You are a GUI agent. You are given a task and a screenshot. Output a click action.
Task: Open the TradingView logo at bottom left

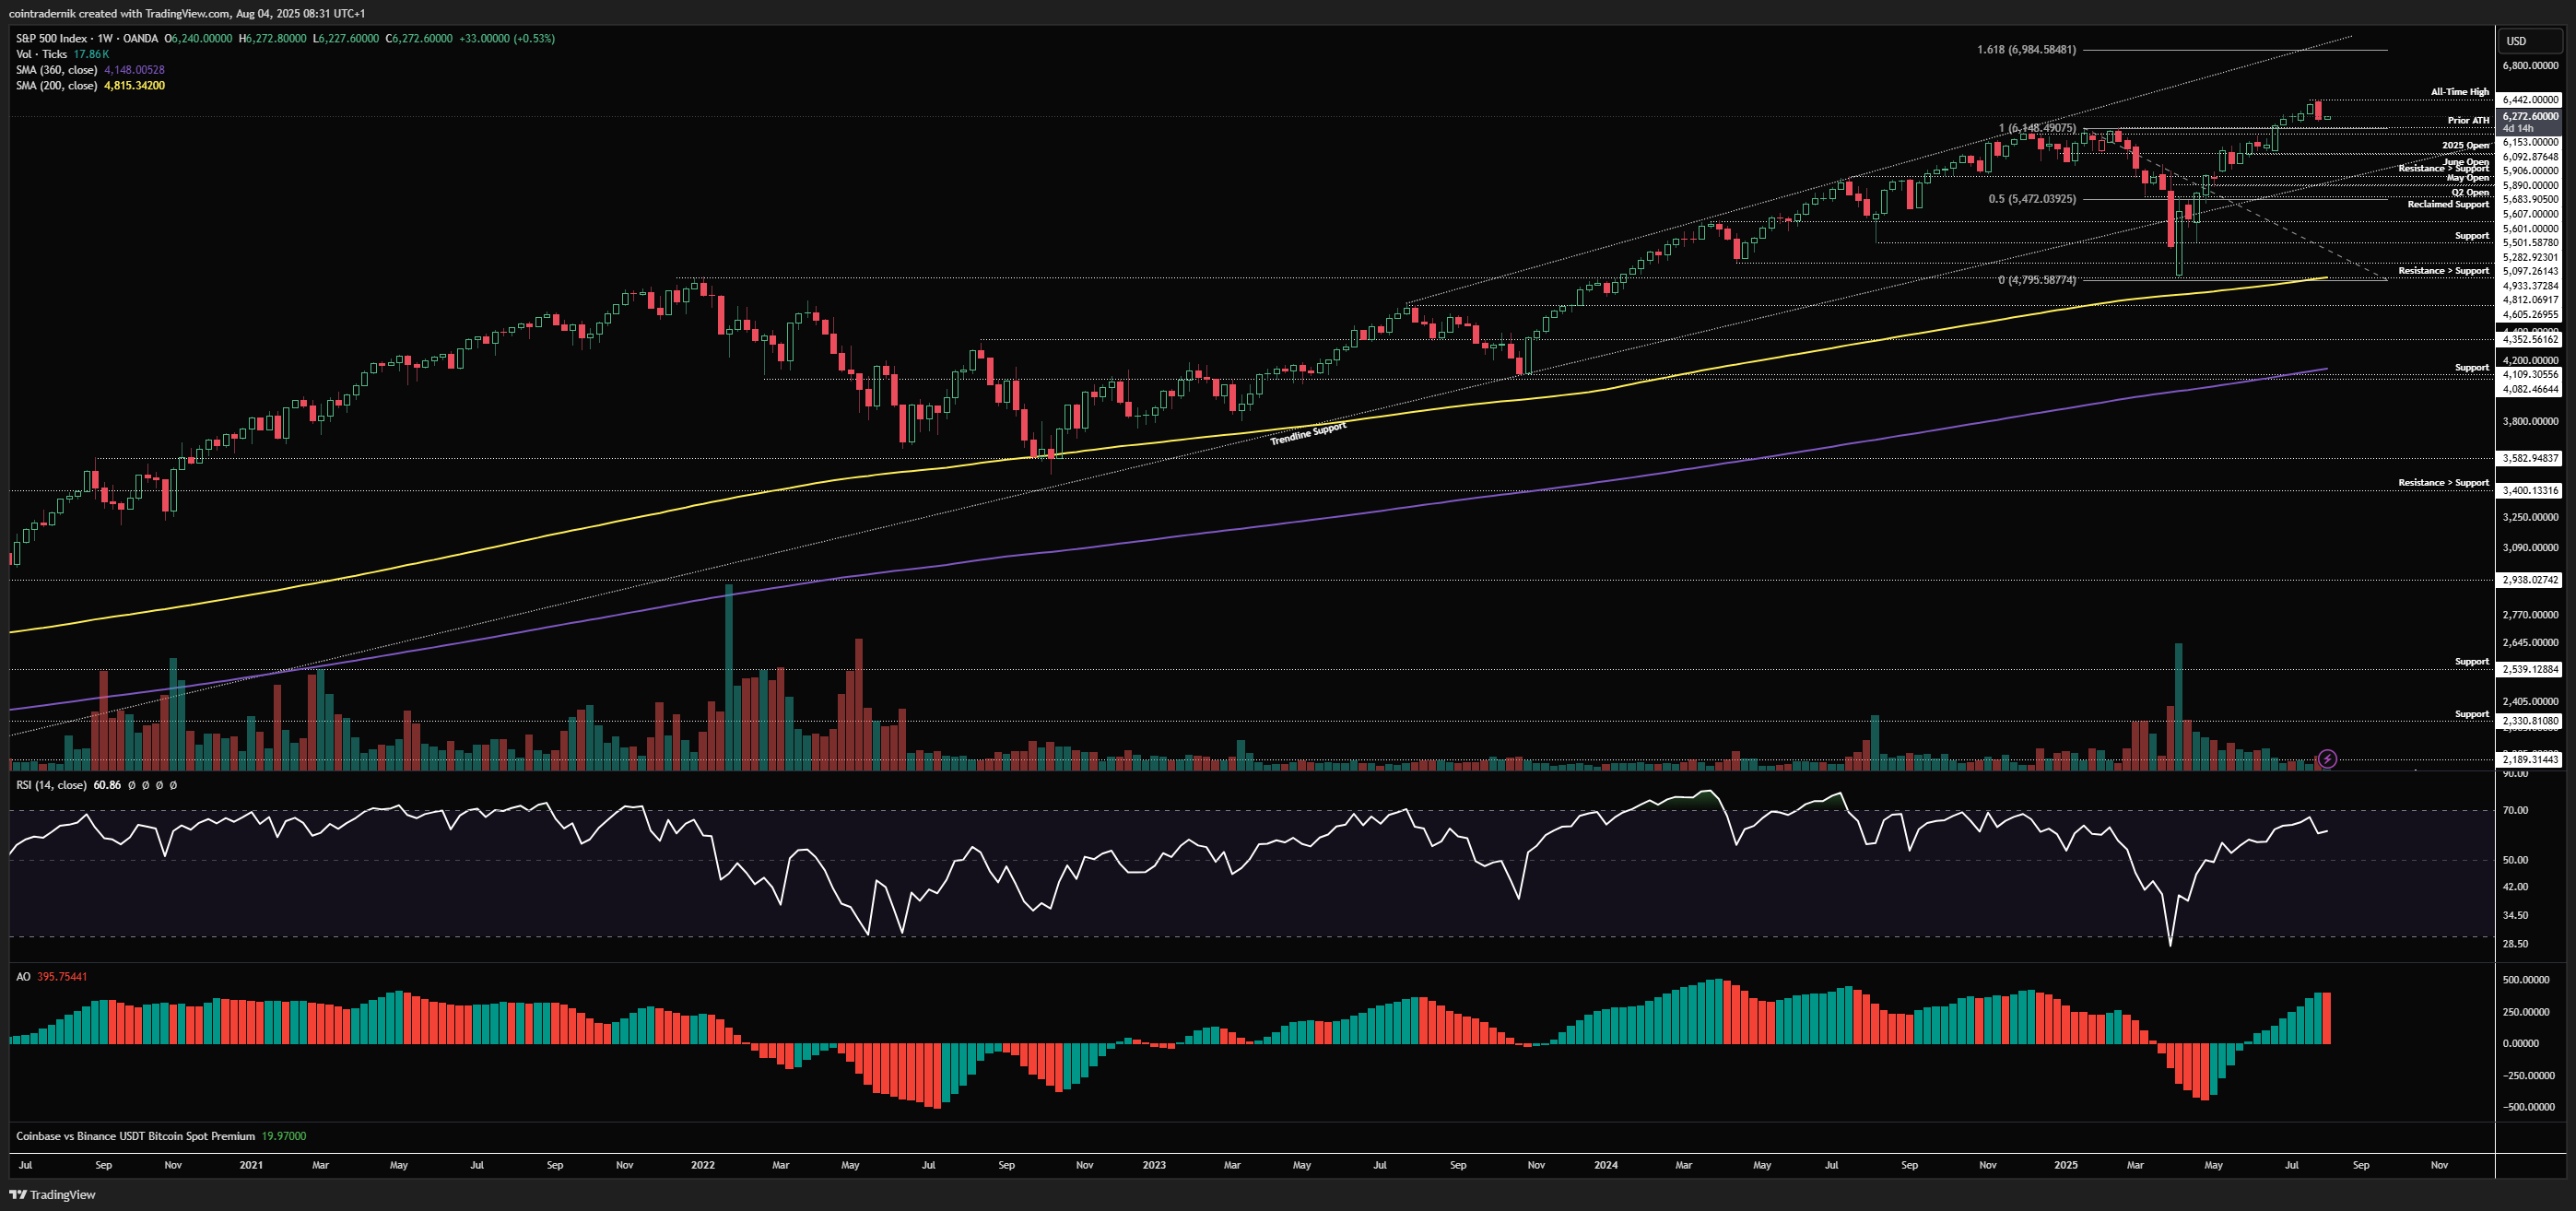(x=52, y=1194)
